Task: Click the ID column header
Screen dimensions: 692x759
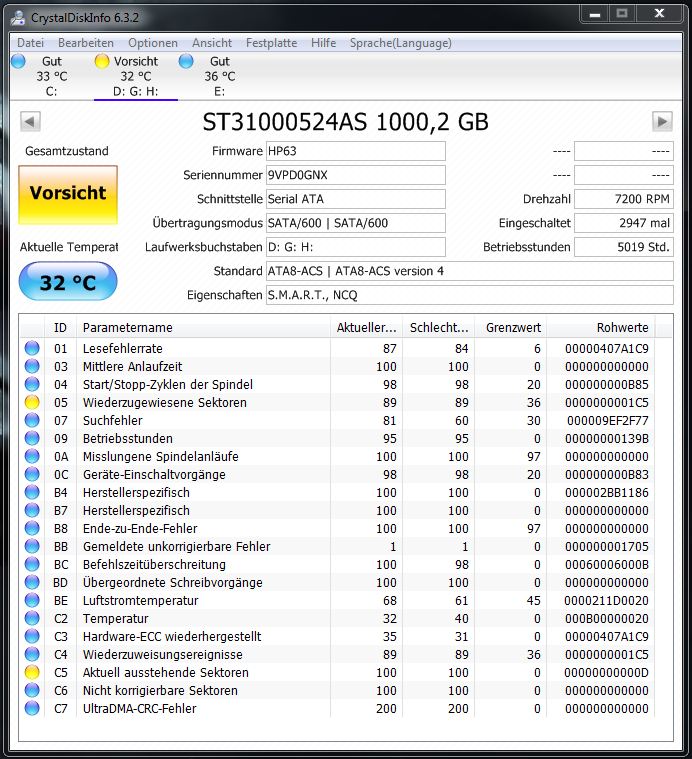Action: tap(60, 328)
